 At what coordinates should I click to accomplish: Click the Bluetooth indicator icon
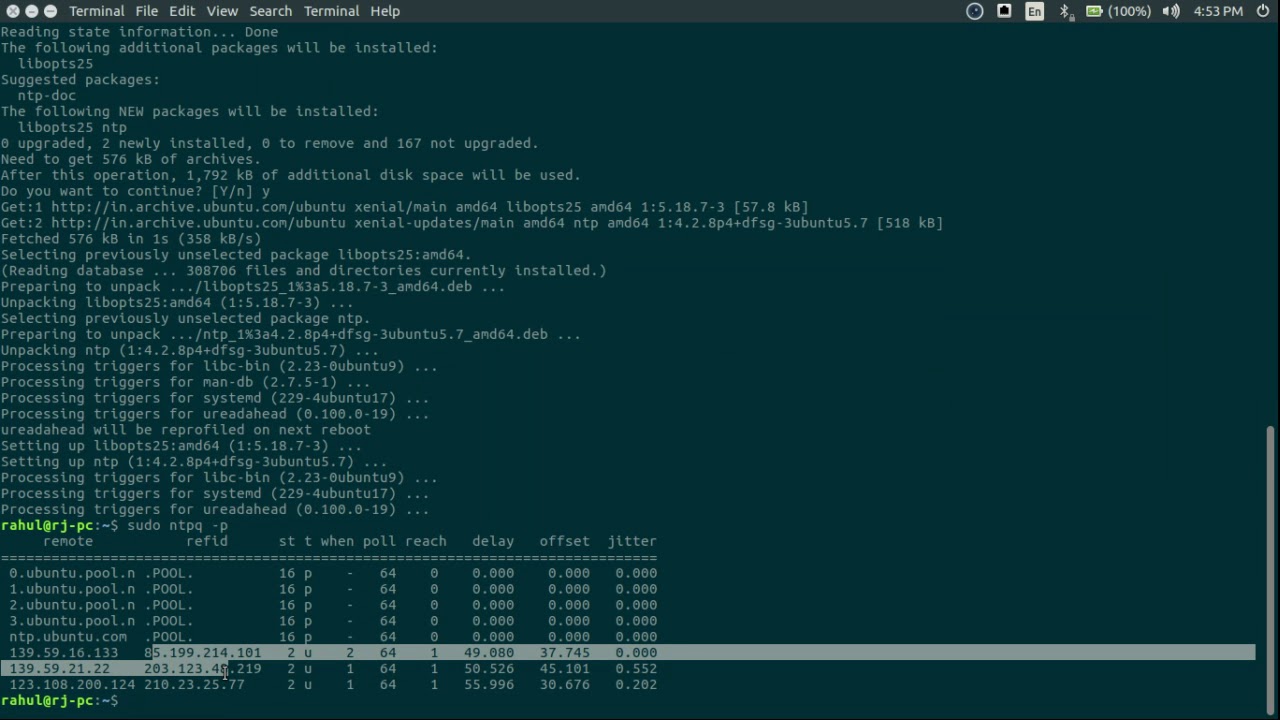pyautogui.click(x=1064, y=11)
